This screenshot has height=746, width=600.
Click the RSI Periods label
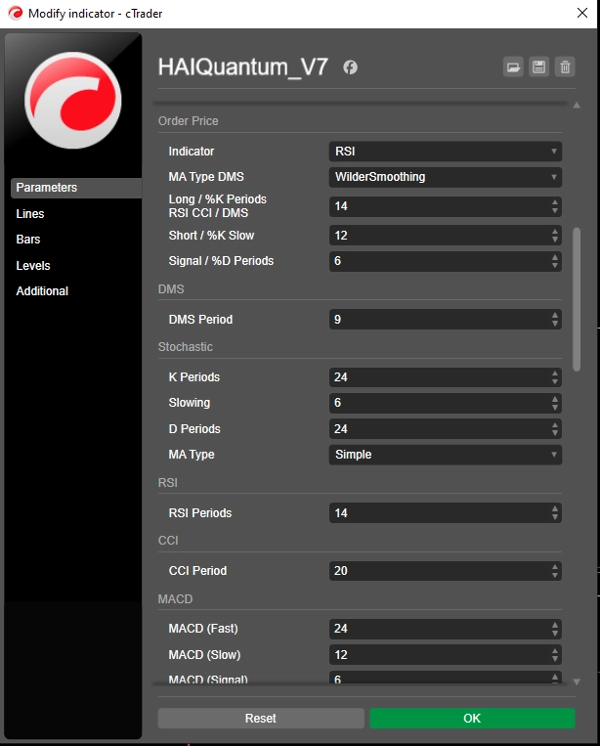coord(200,513)
